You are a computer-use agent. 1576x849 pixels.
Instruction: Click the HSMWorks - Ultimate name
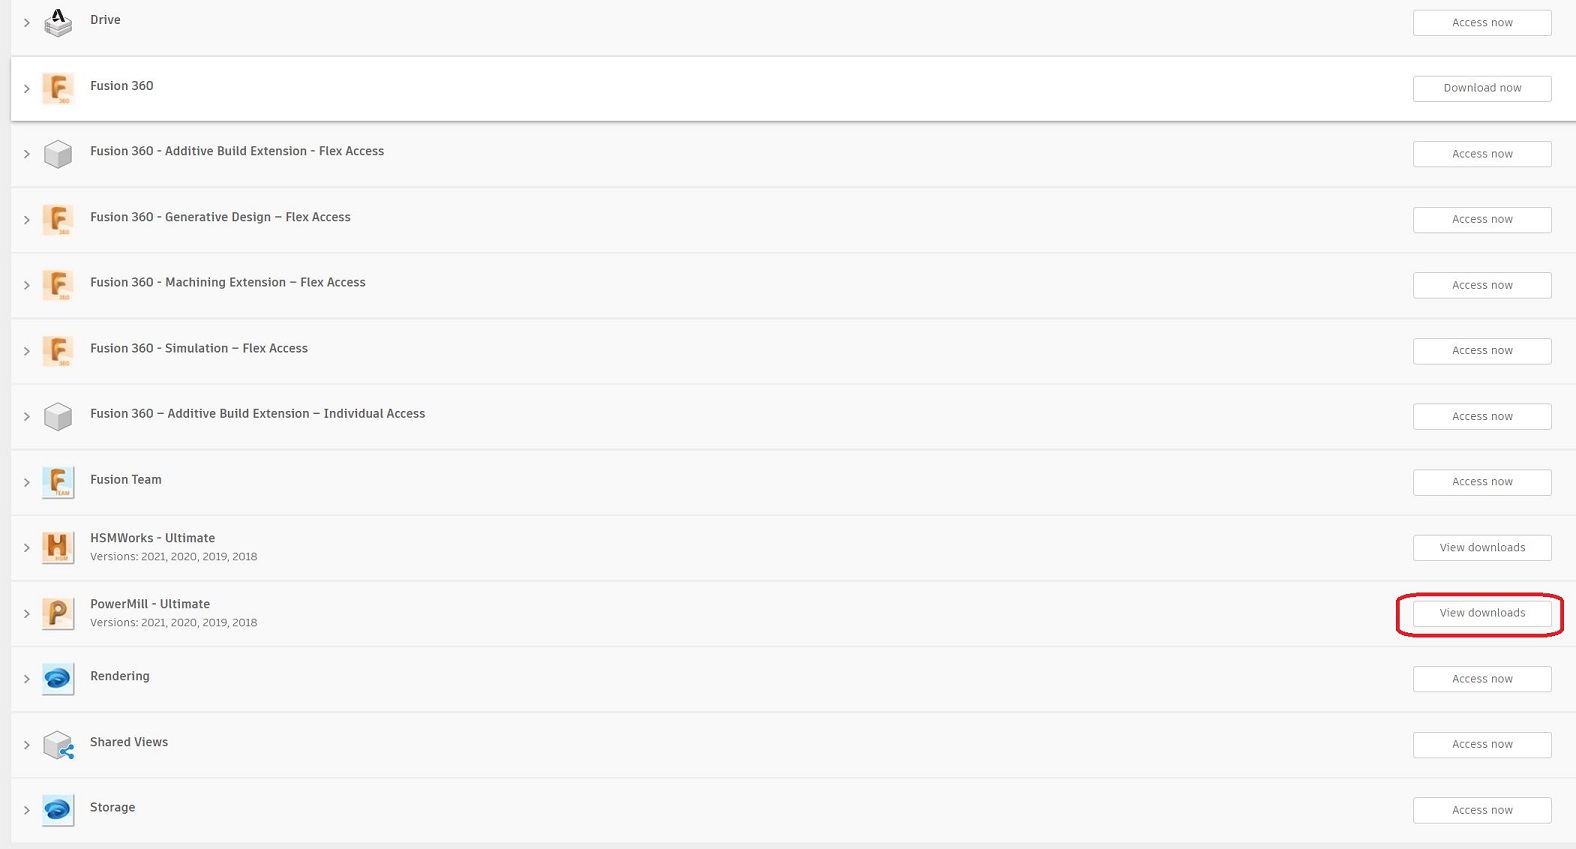(x=153, y=538)
